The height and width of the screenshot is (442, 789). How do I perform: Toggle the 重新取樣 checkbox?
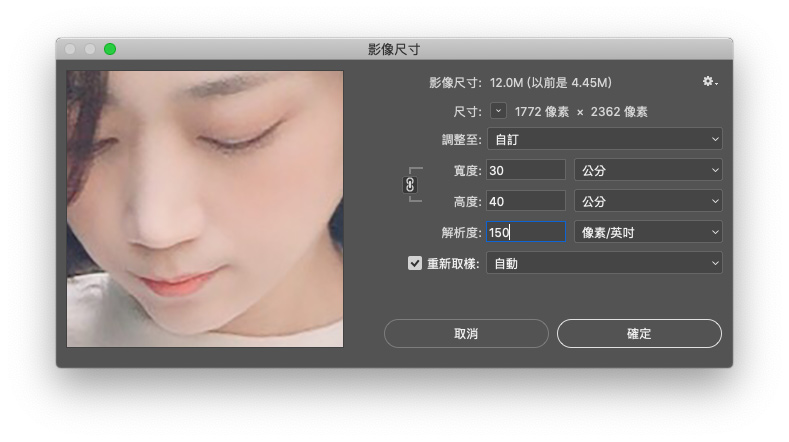415,264
